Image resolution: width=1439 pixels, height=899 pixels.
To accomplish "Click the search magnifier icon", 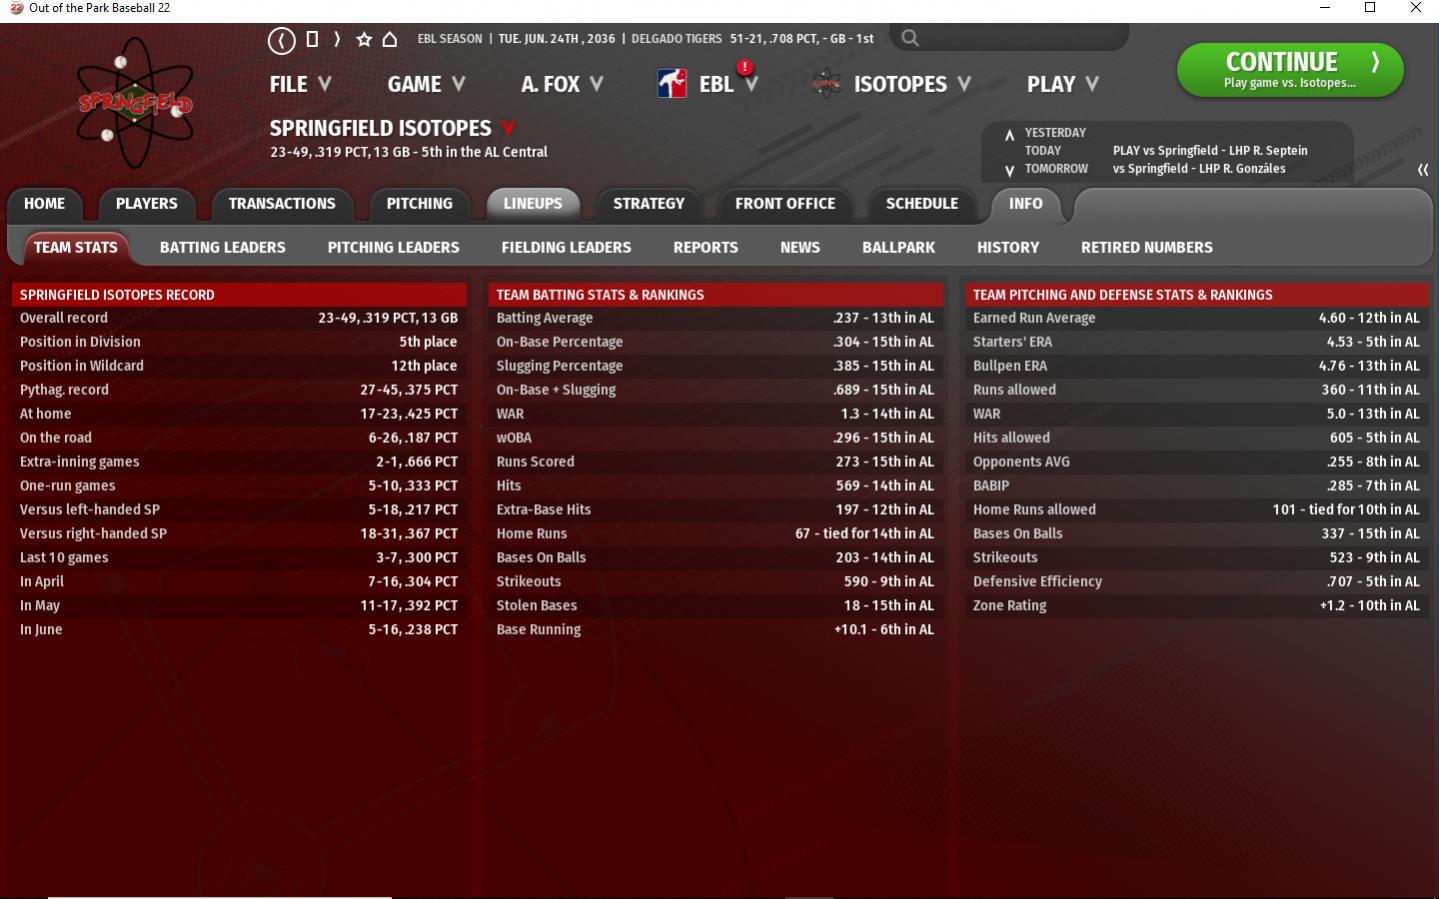I will [909, 38].
